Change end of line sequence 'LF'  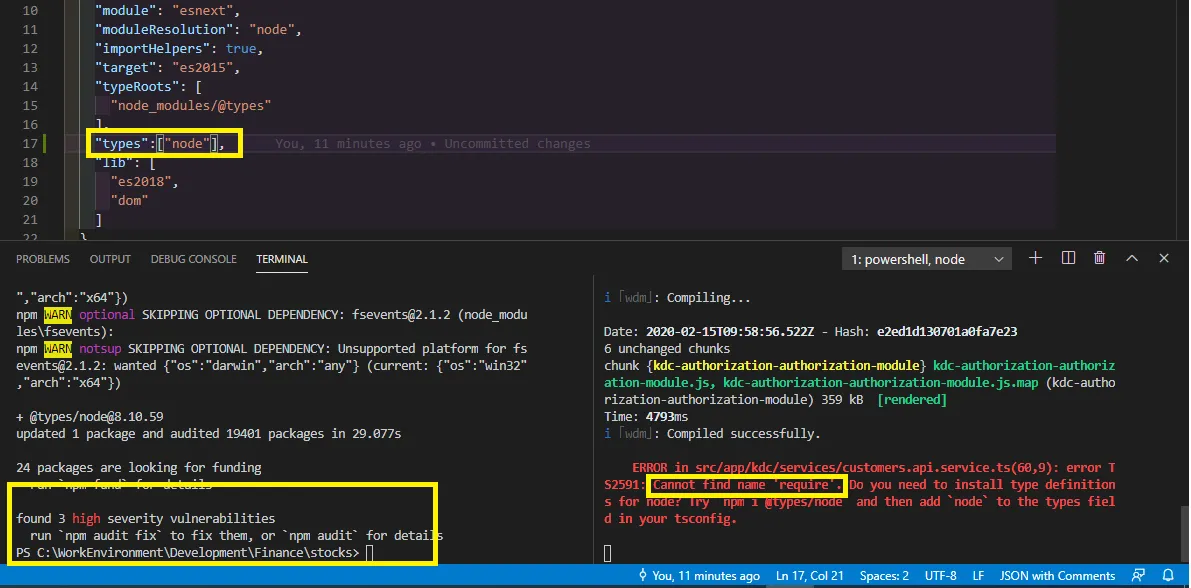978,576
